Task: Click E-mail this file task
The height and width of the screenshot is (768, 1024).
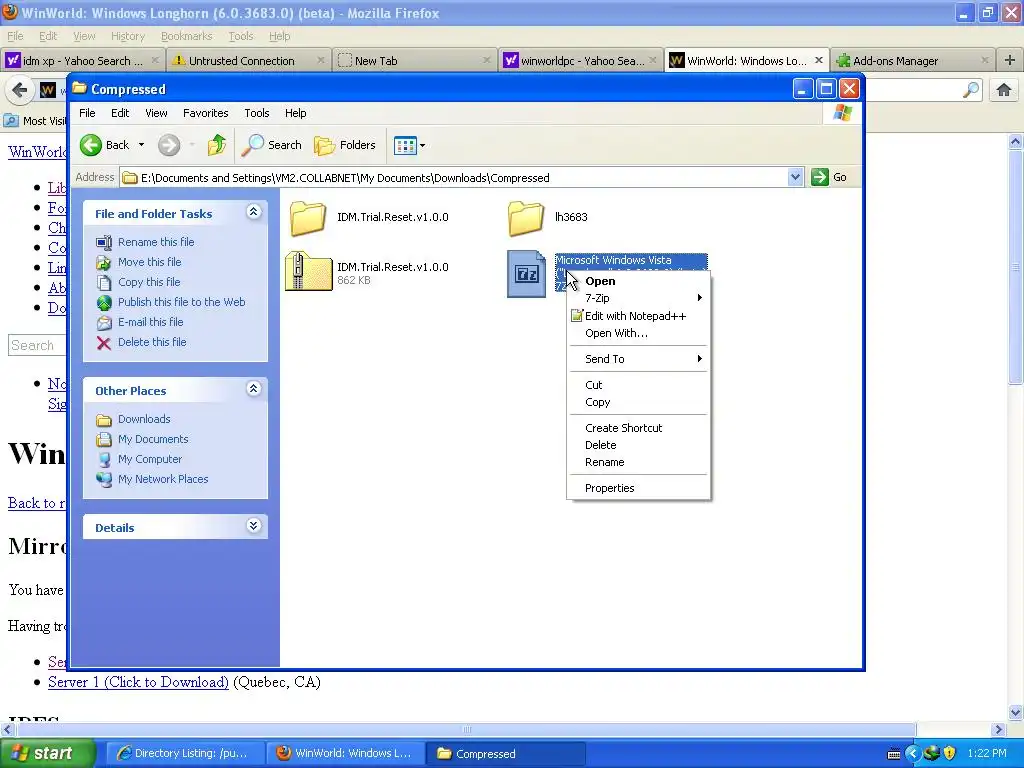Action: [x=150, y=322]
